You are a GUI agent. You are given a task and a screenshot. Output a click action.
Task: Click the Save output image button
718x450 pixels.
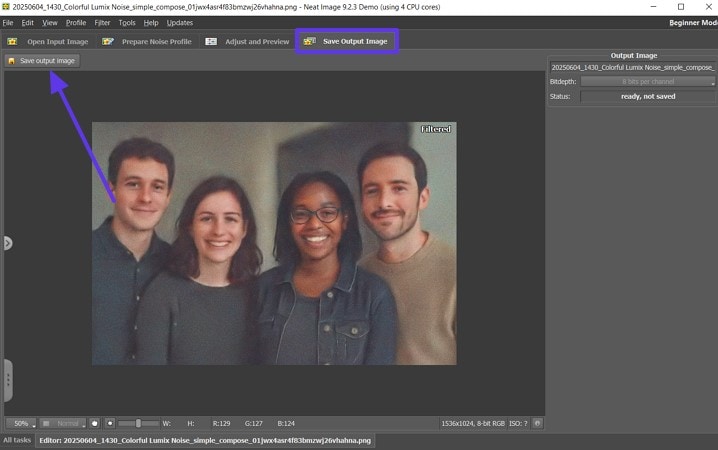coord(42,61)
